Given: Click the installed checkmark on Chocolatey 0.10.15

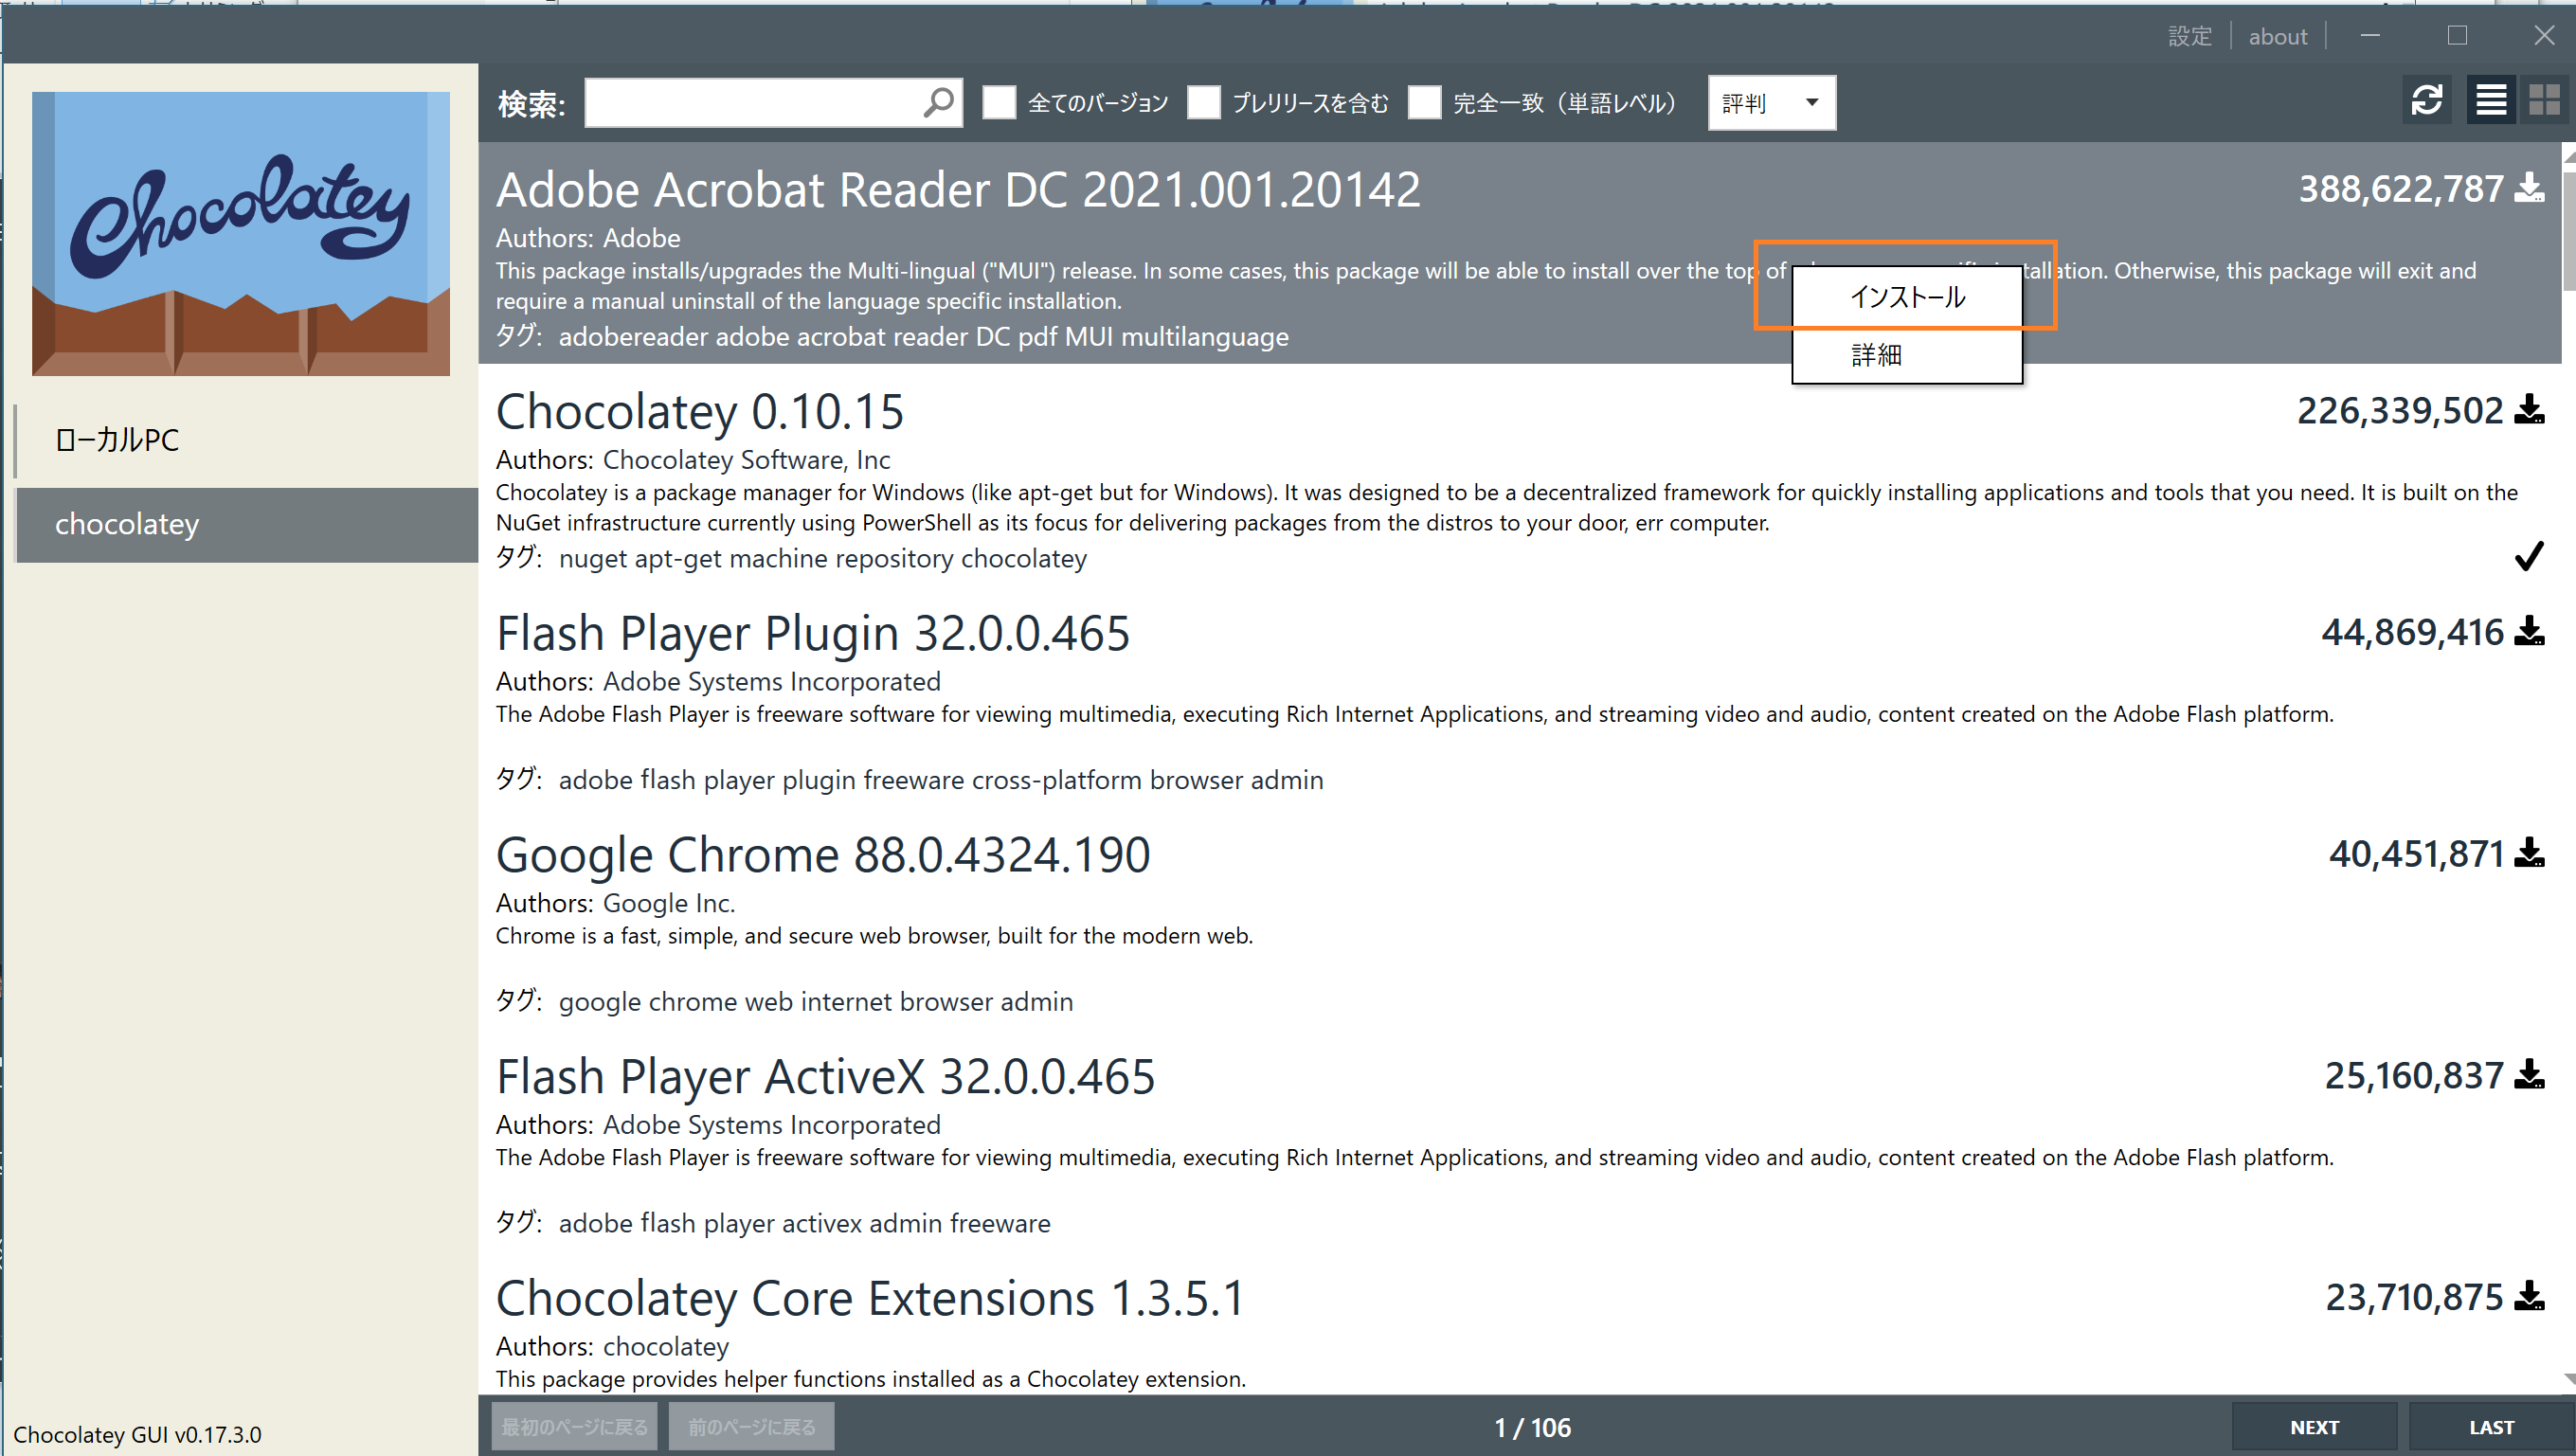Looking at the screenshot, I should [x=2529, y=556].
